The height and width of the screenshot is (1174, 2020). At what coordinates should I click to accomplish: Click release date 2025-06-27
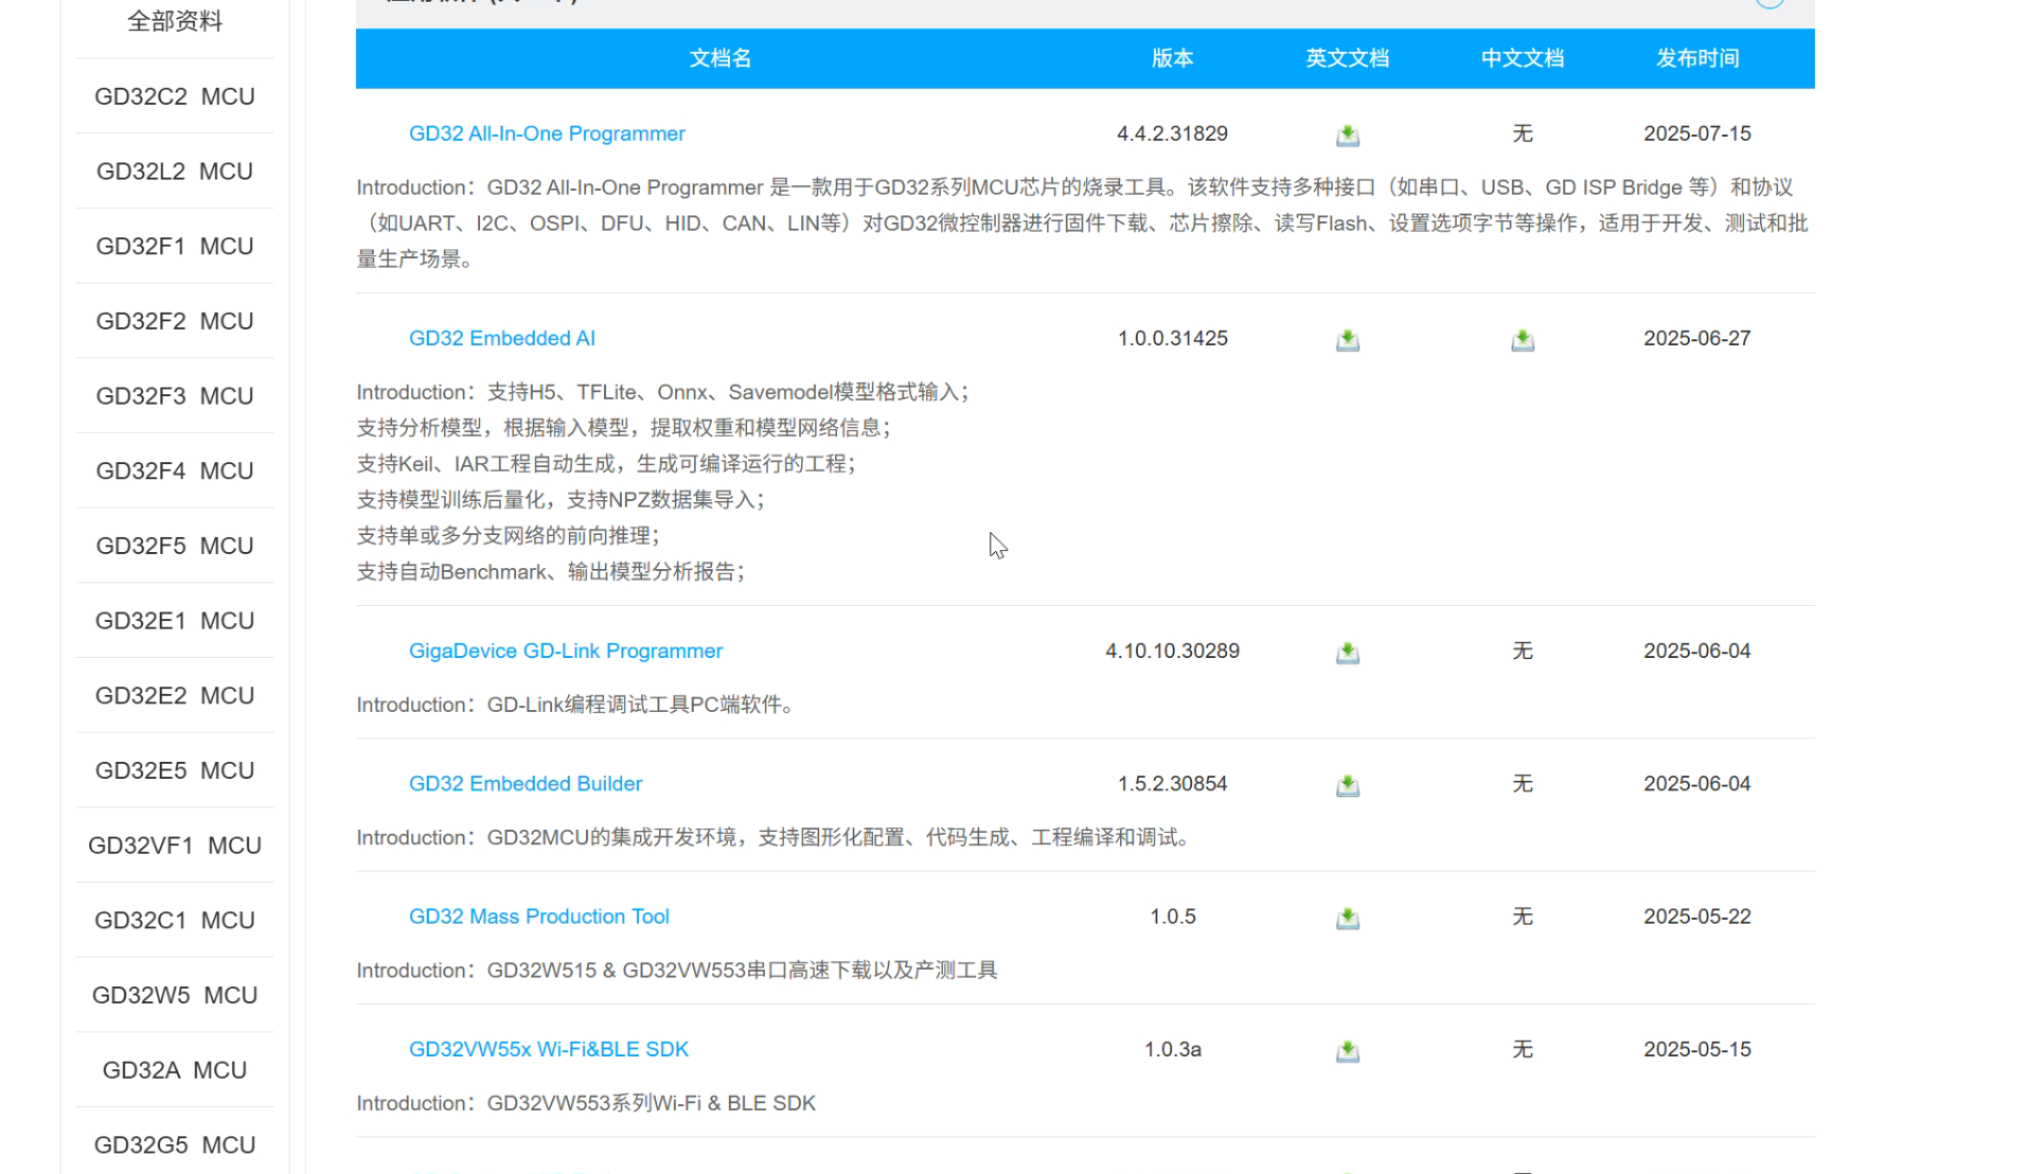1697,339
